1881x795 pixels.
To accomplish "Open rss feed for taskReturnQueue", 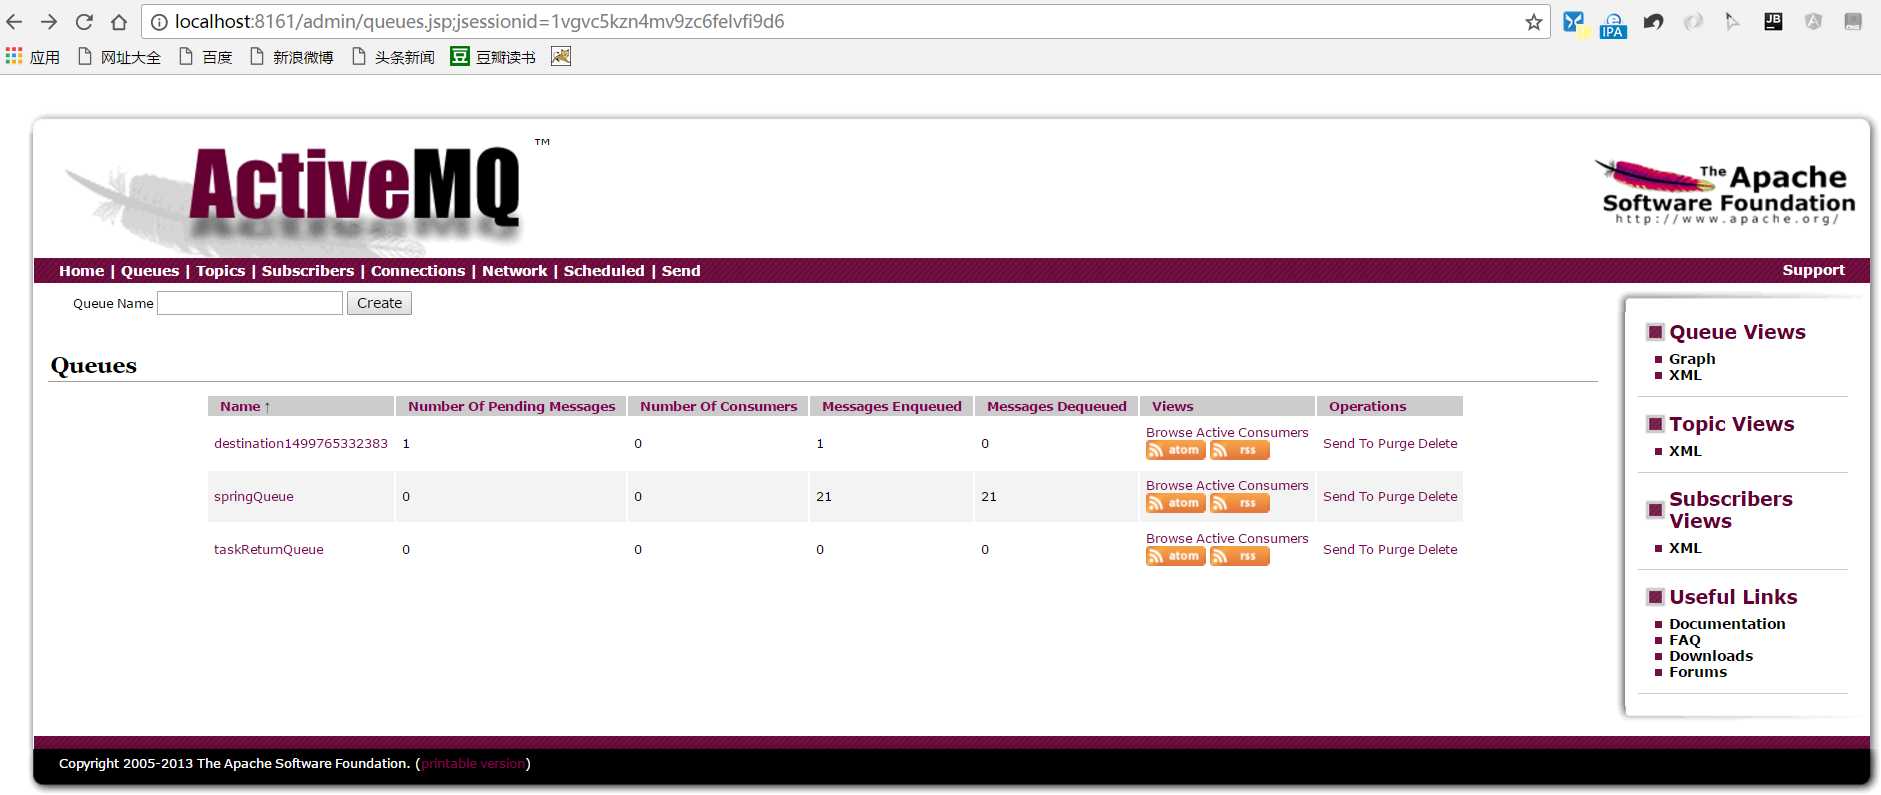I will point(1240,556).
